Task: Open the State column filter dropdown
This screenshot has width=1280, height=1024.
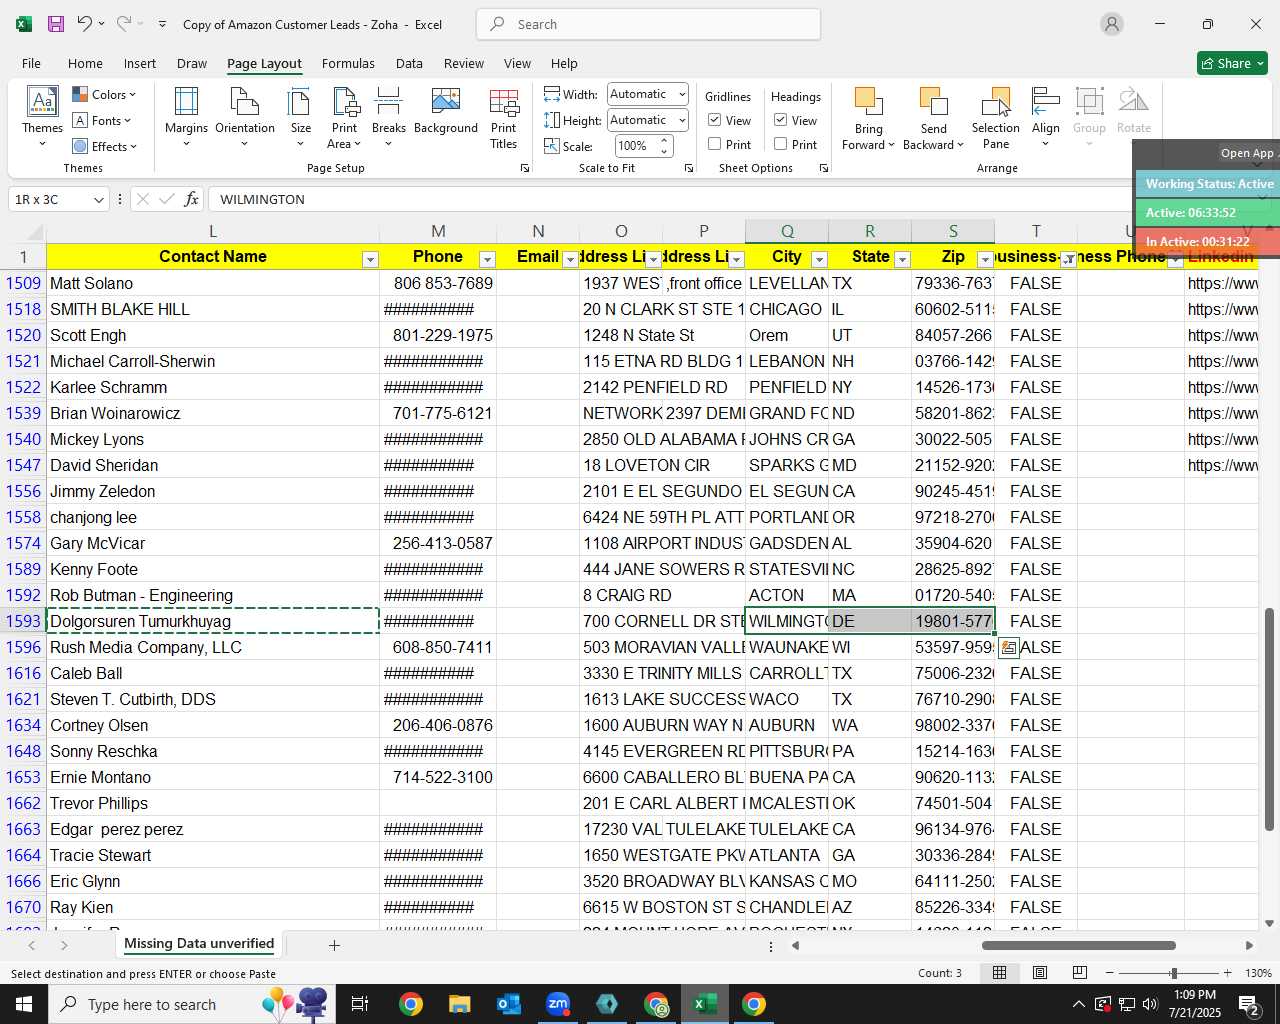Action: pos(902,260)
